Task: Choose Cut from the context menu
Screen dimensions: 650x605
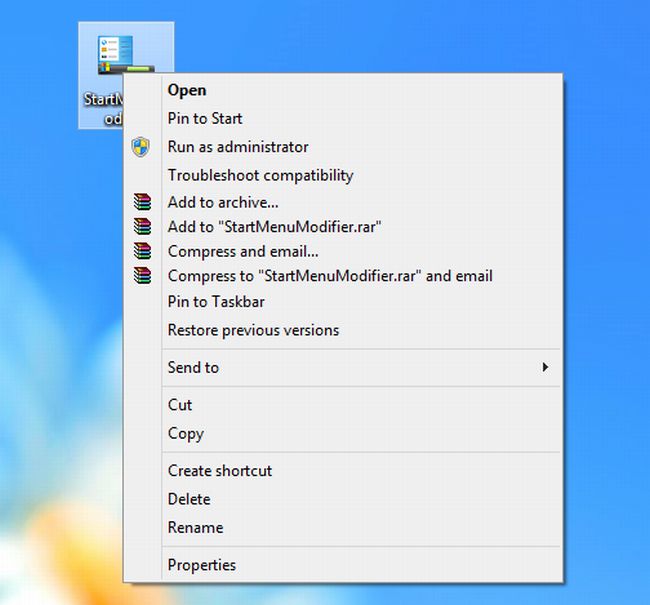Action: (343, 405)
